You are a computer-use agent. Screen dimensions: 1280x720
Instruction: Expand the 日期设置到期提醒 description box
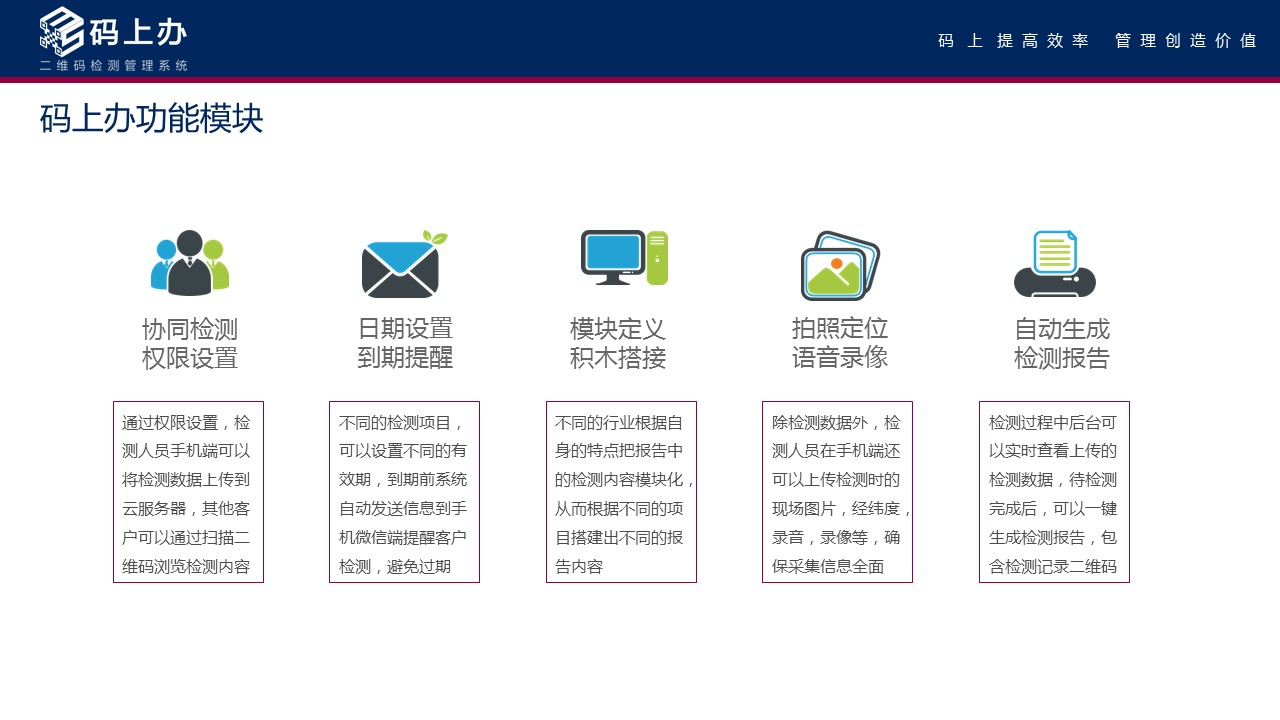pos(404,490)
